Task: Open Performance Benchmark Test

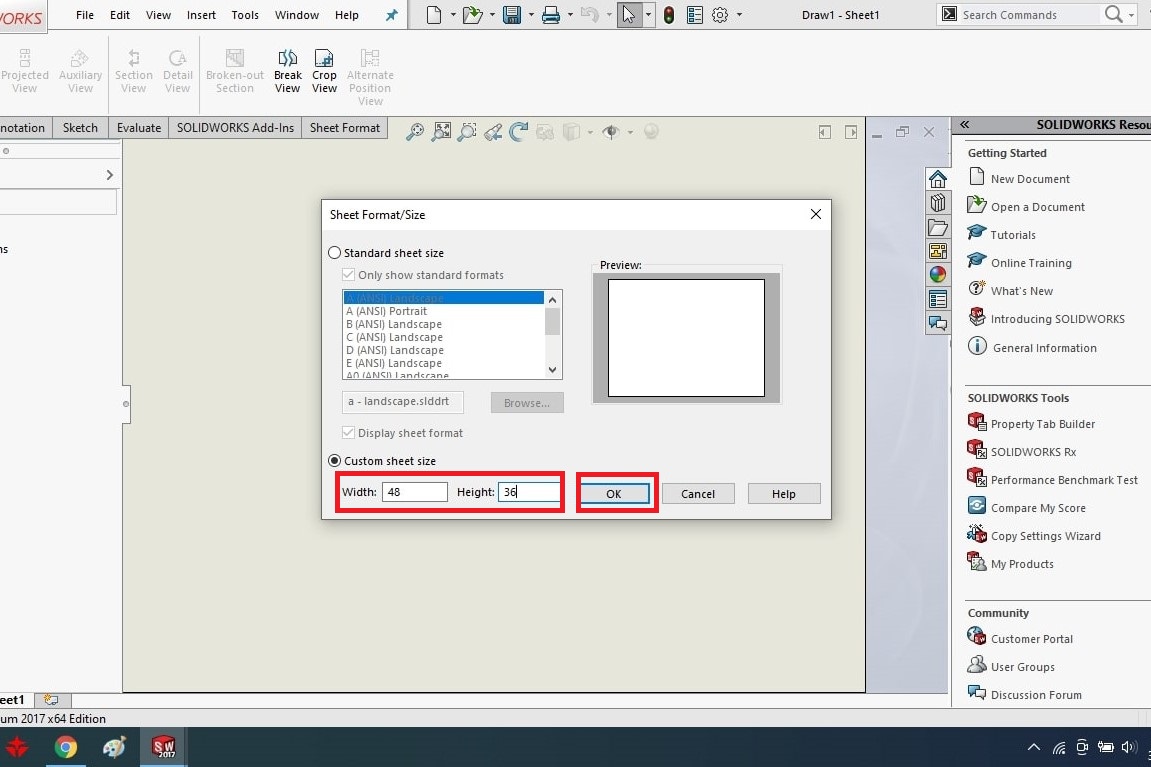Action: tap(1064, 480)
